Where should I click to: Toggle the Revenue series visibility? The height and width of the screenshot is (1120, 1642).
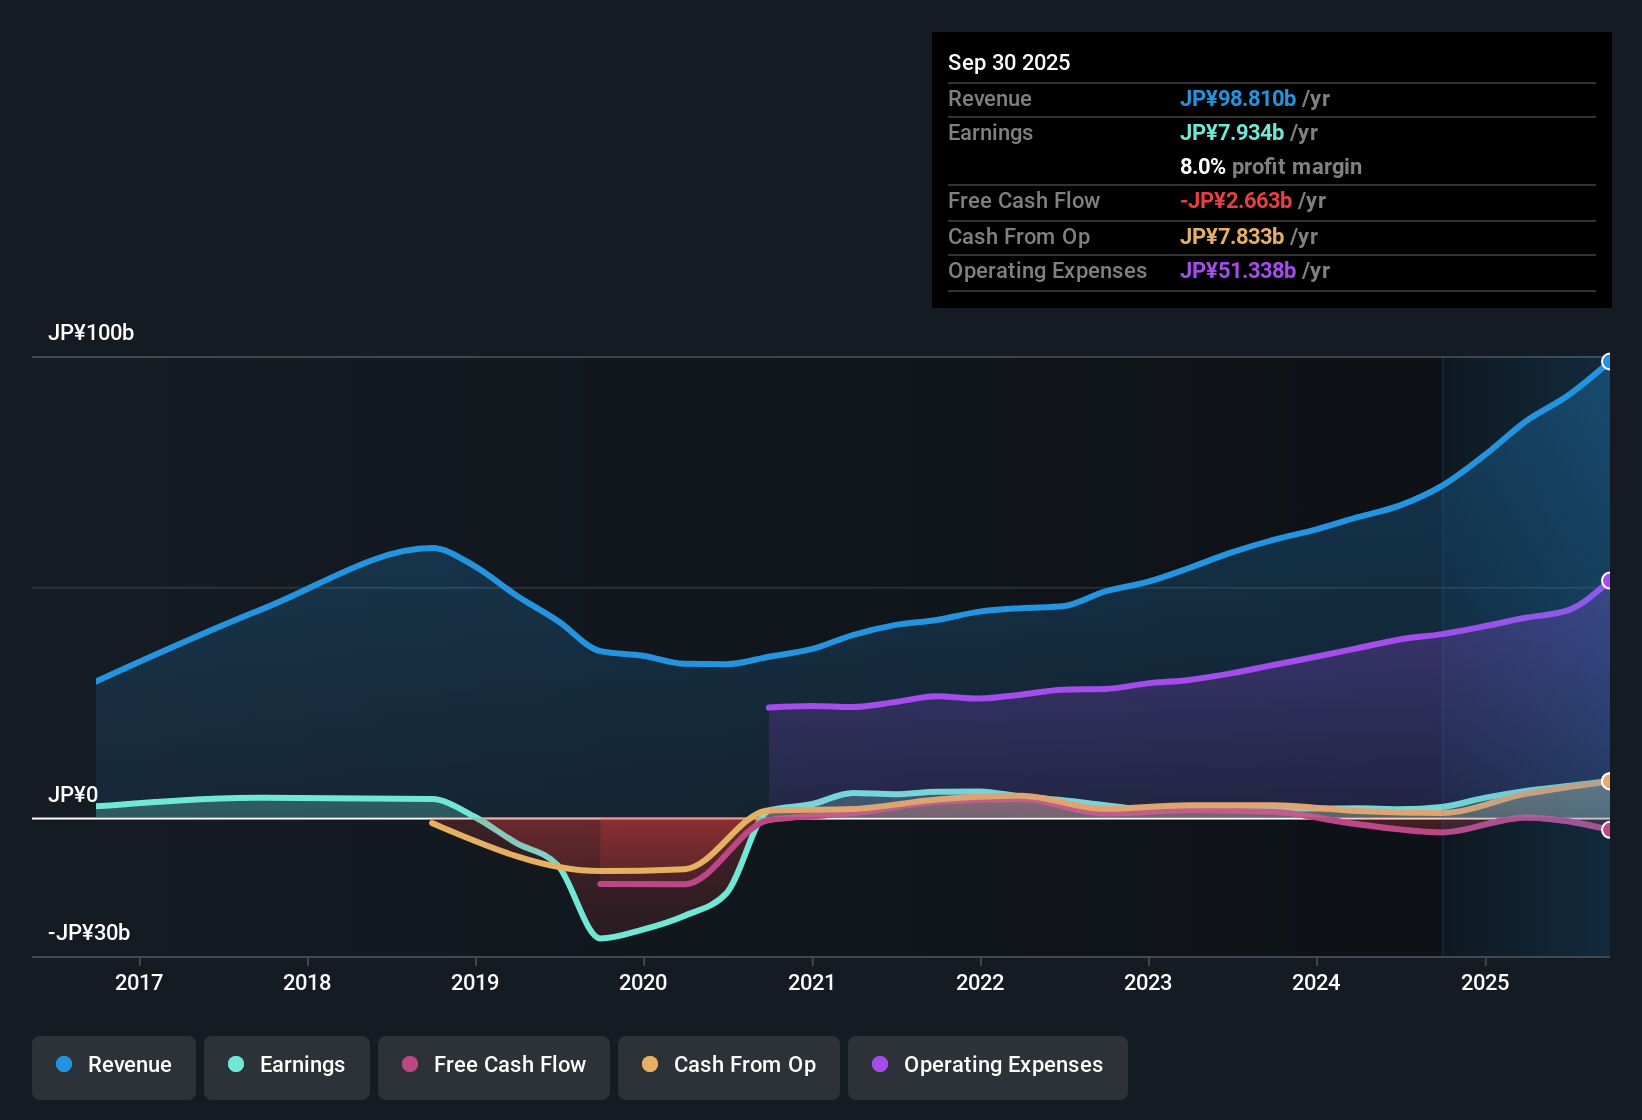pyautogui.click(x=113, y=1065)
